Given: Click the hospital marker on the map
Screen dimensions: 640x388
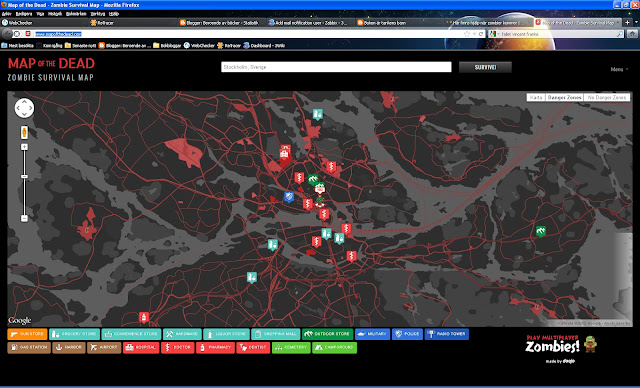Looking at the screenshot, I should 284,154.
